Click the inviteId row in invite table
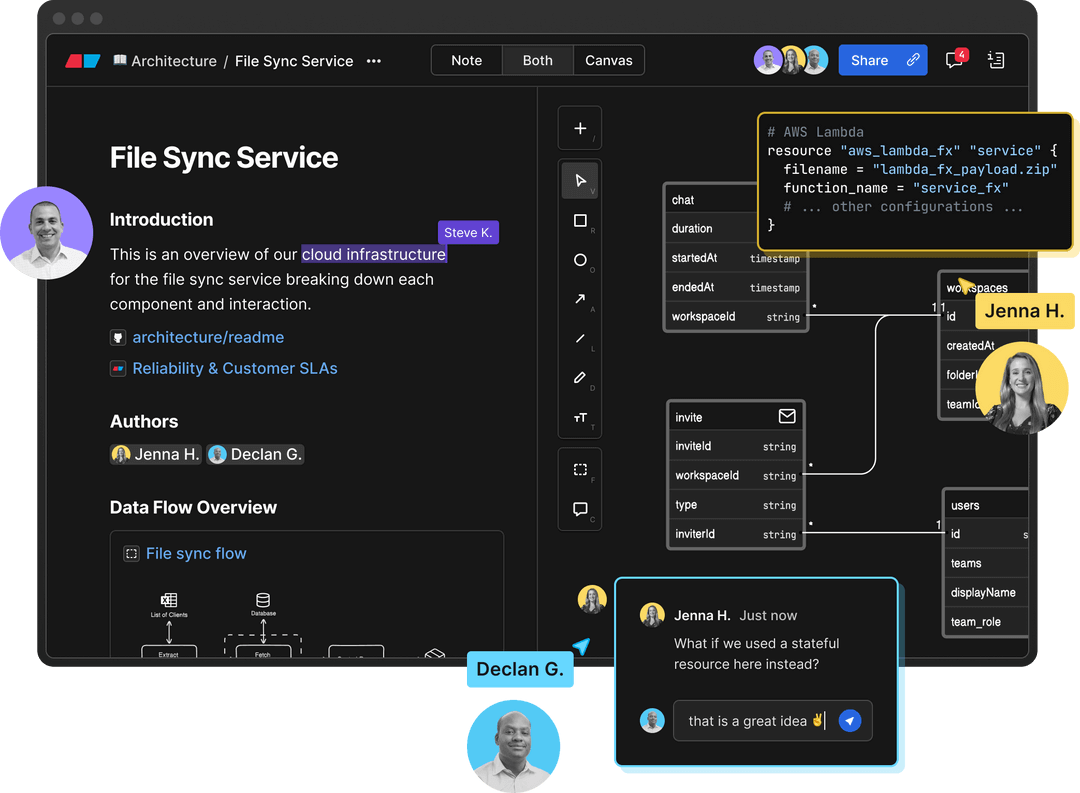Viewport: 1080px width, 793px height. (736, 446)
